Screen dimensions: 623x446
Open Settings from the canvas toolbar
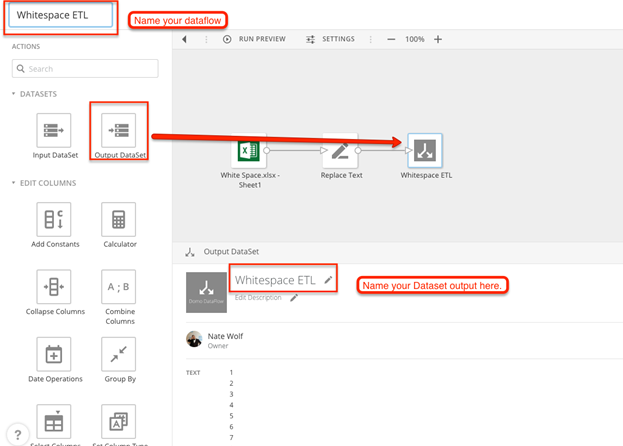pyautogui.click(x=330, y=39)
